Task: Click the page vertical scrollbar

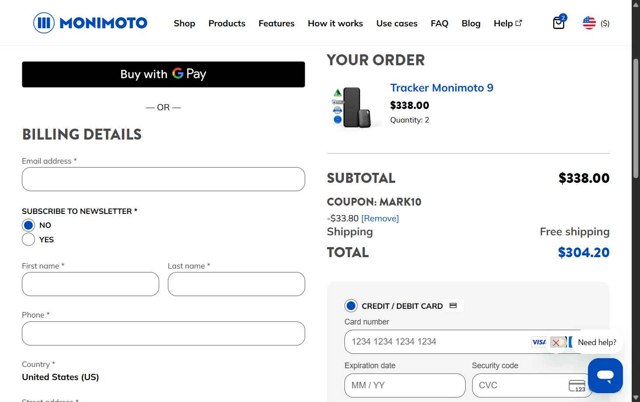Action: [636, 118]
